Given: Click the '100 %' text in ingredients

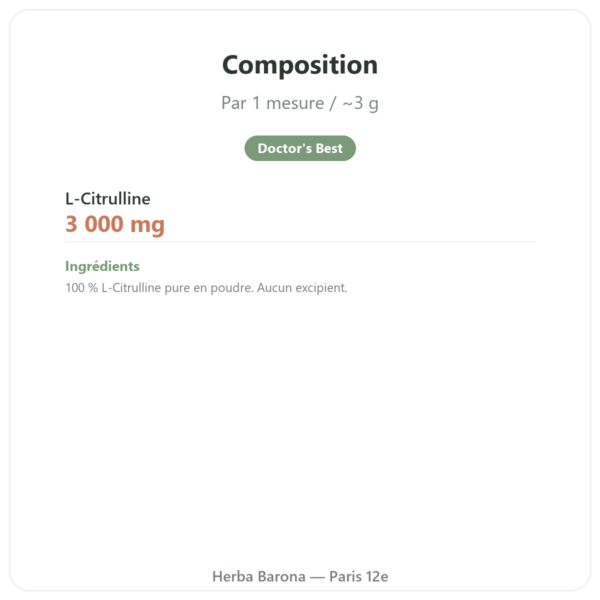Looking at the screenshot, I should coord(82,287).
